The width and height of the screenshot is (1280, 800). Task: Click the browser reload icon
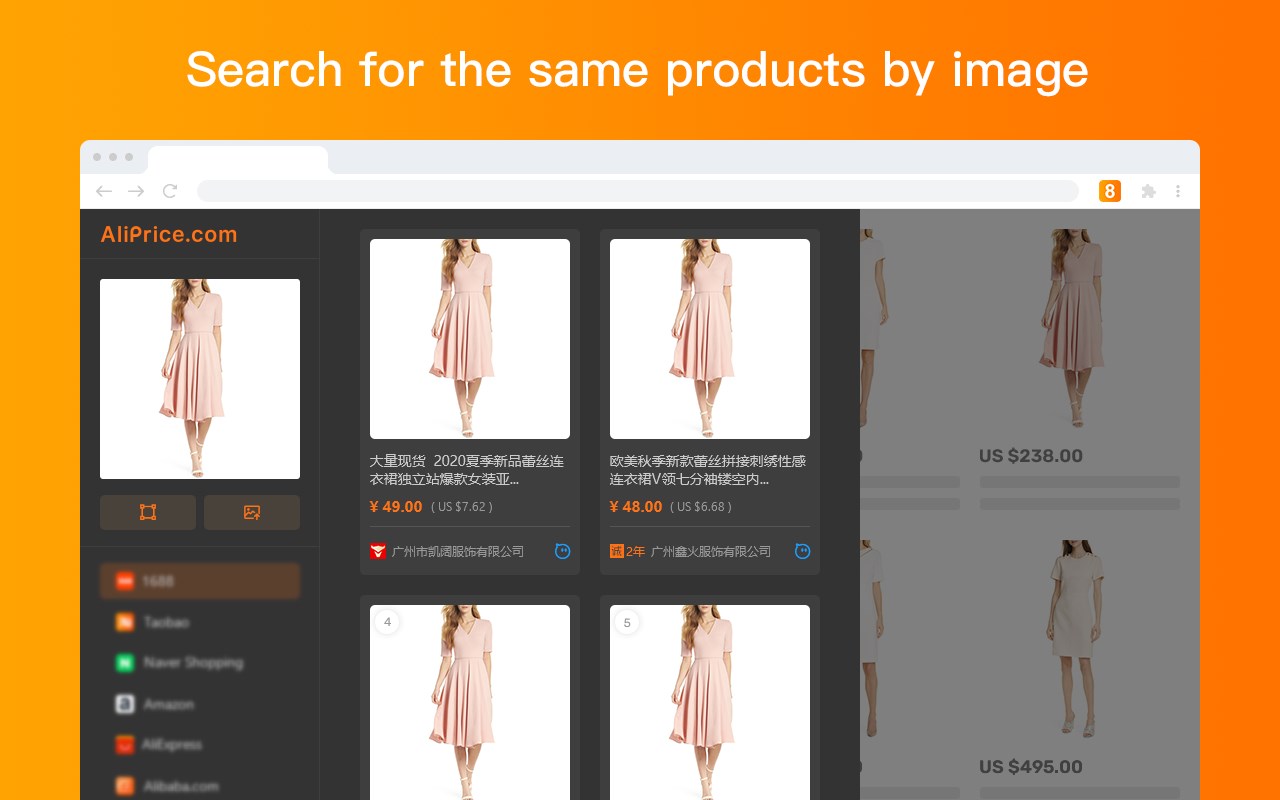pos(170,190)
